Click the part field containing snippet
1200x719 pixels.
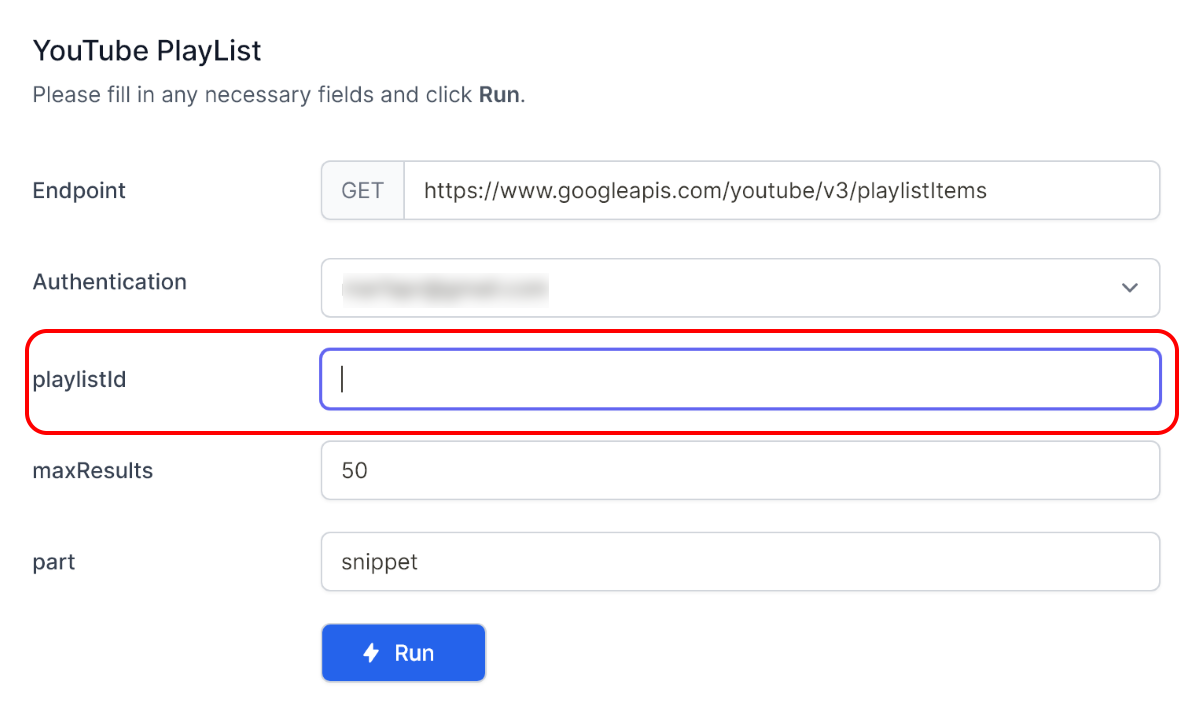point(740,562)
